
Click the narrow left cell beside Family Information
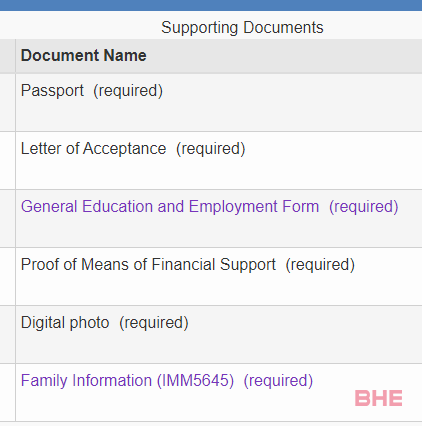7,392
